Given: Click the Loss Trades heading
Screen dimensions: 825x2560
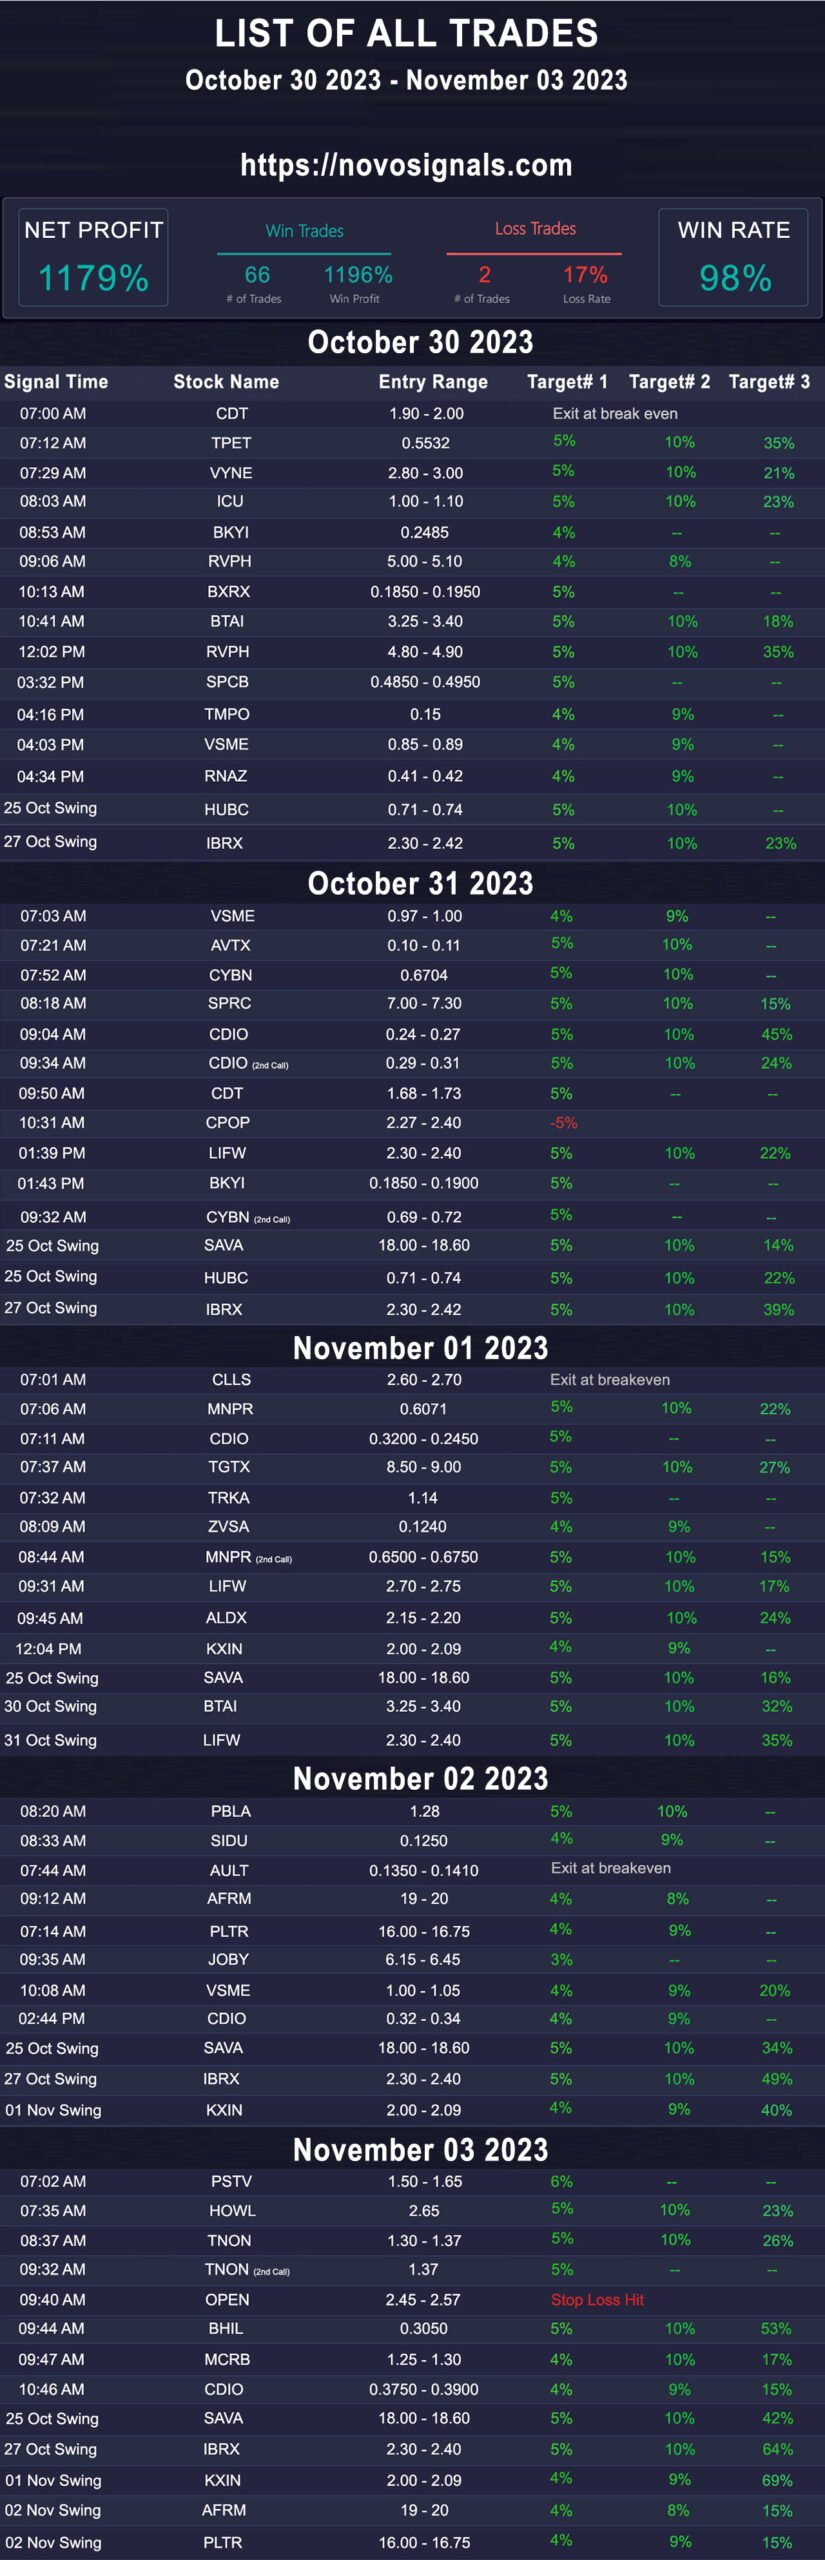Looking at the screenshot, I should tap(535, 229).
